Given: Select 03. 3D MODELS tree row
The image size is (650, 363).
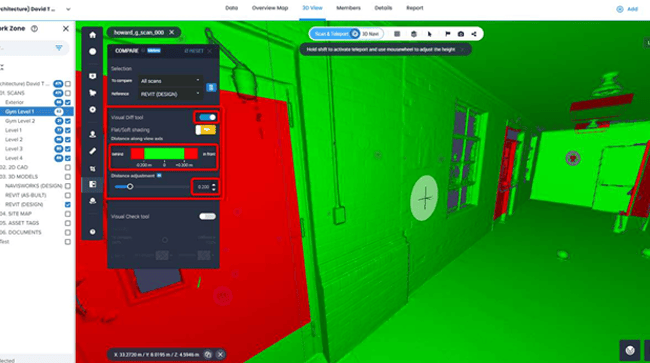Looking at the screenshot, I should (19, 177).
